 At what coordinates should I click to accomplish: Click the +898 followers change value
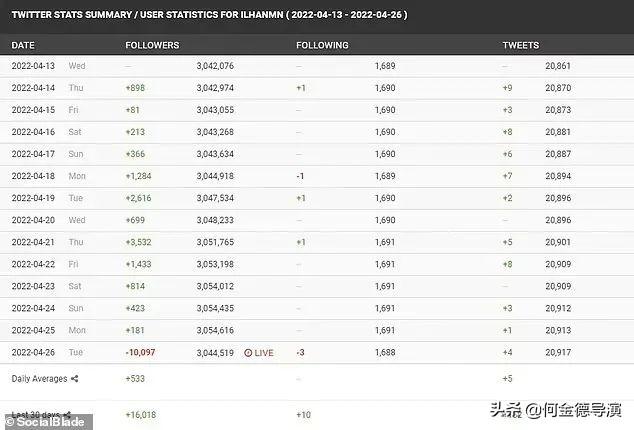pos(135,88)
